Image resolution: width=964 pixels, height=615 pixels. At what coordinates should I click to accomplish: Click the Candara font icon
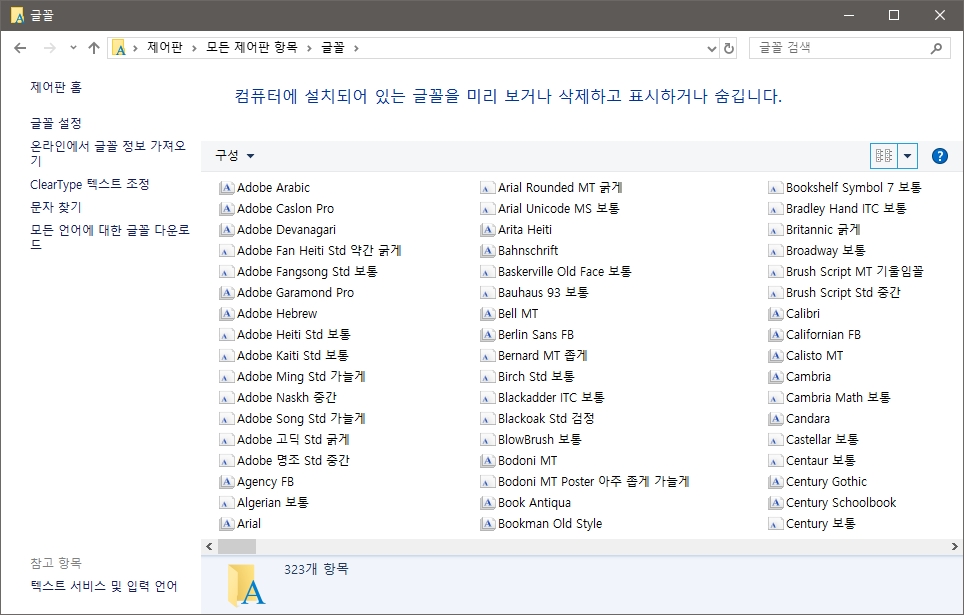776,419
